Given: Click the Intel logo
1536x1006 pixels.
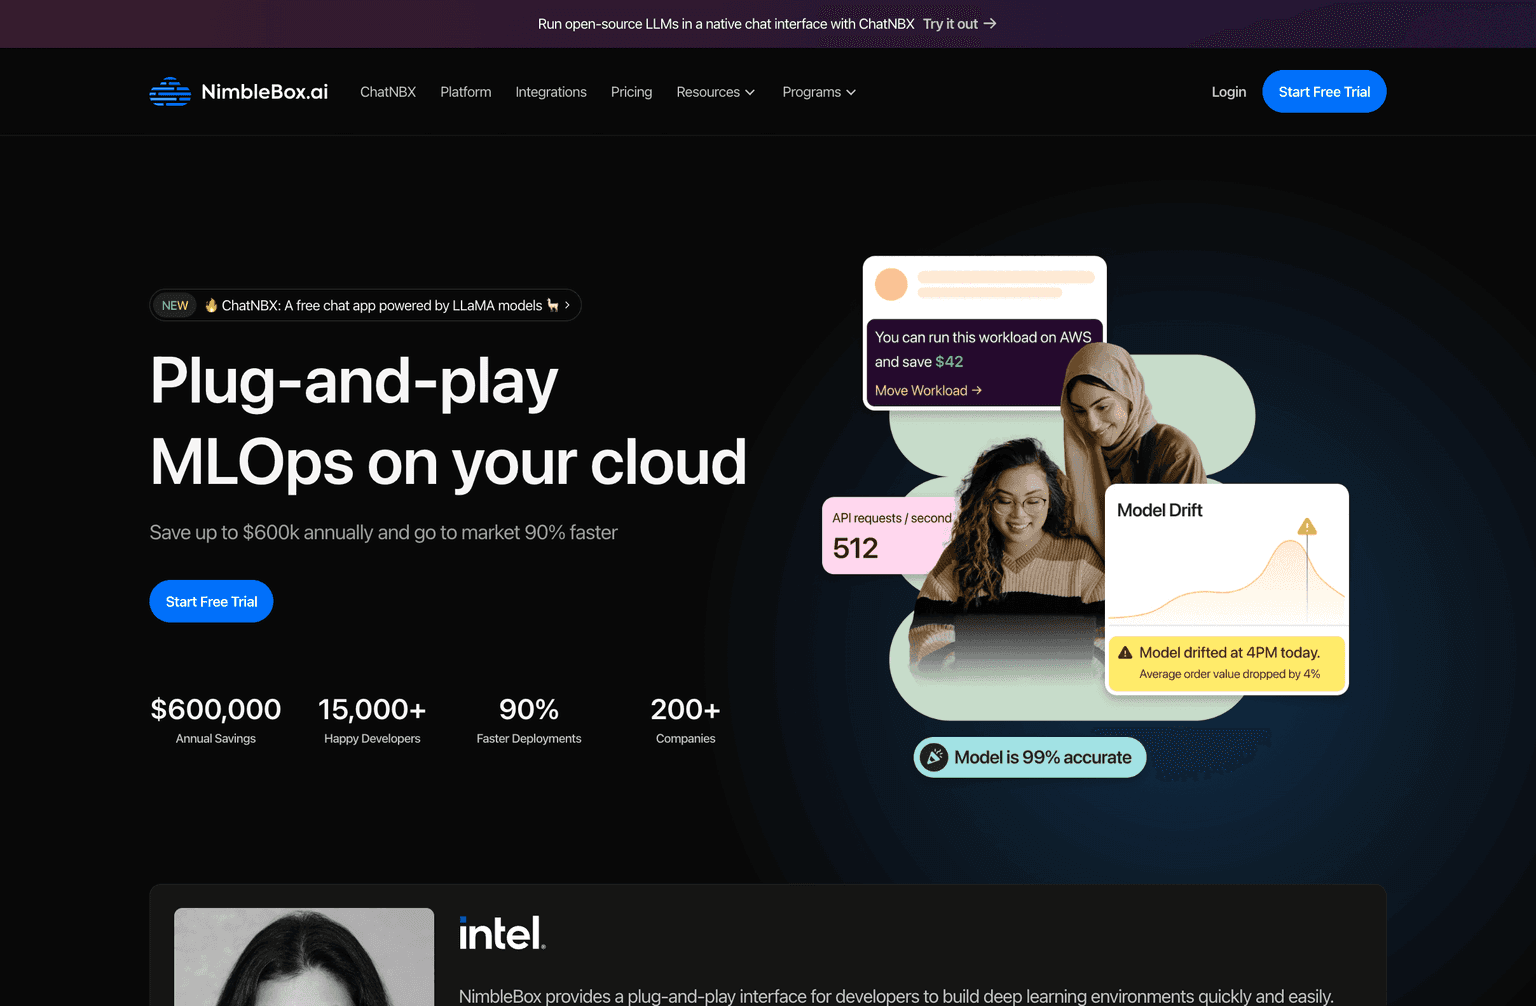Looking at the screenshot, I should tap(502, 933).
